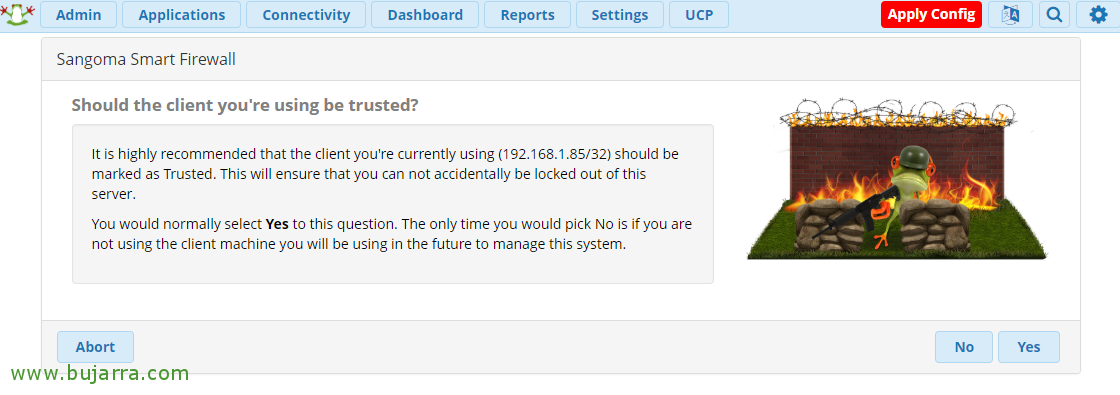Screen dimensions: 1120x395
Task: Click the trusted client question heading
Action: tap(244, 106)
